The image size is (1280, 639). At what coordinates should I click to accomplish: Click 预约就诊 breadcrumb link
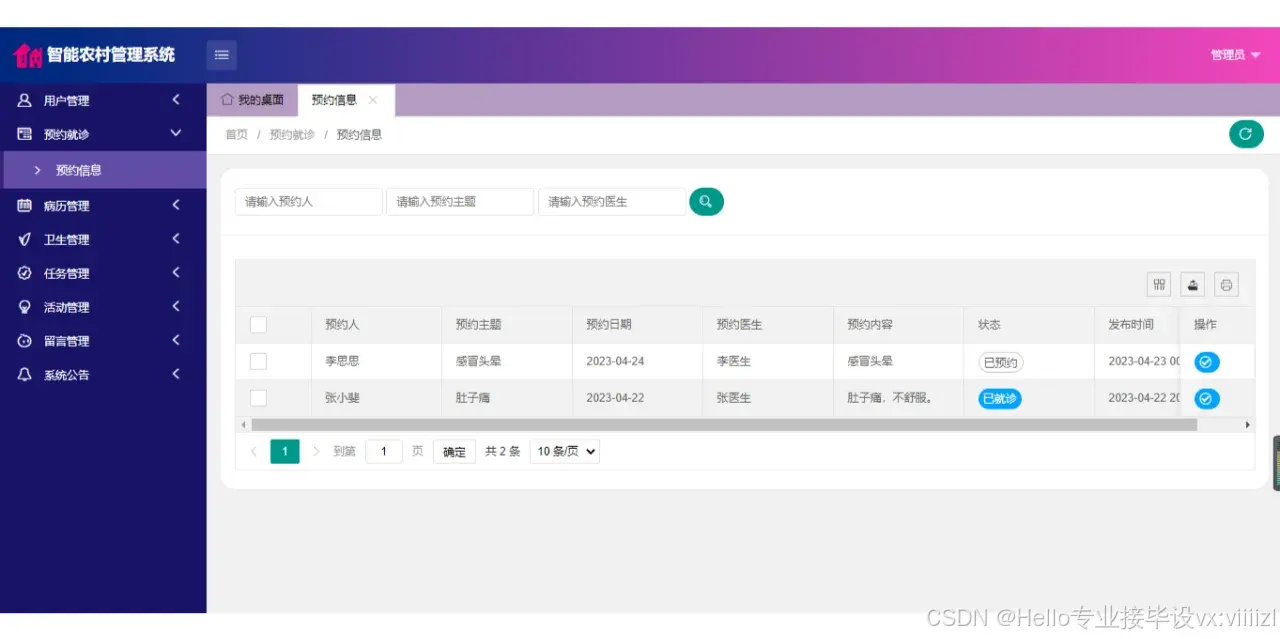292,134
